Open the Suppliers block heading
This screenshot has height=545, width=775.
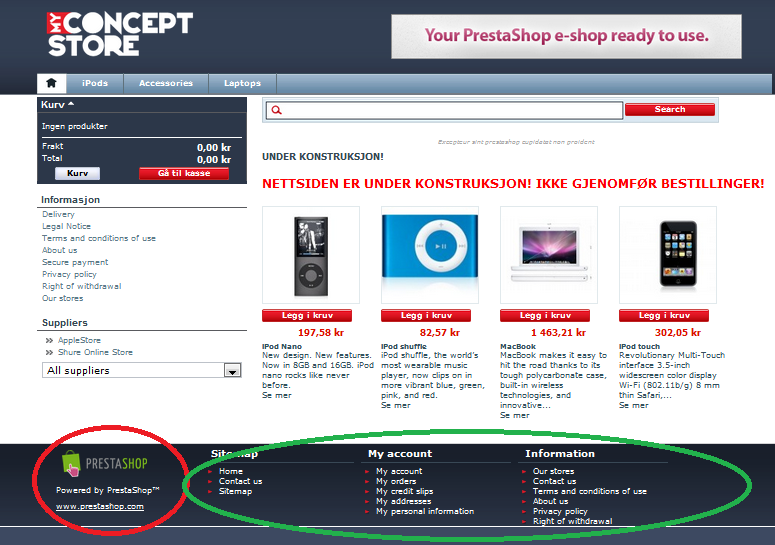click(65, 322)
